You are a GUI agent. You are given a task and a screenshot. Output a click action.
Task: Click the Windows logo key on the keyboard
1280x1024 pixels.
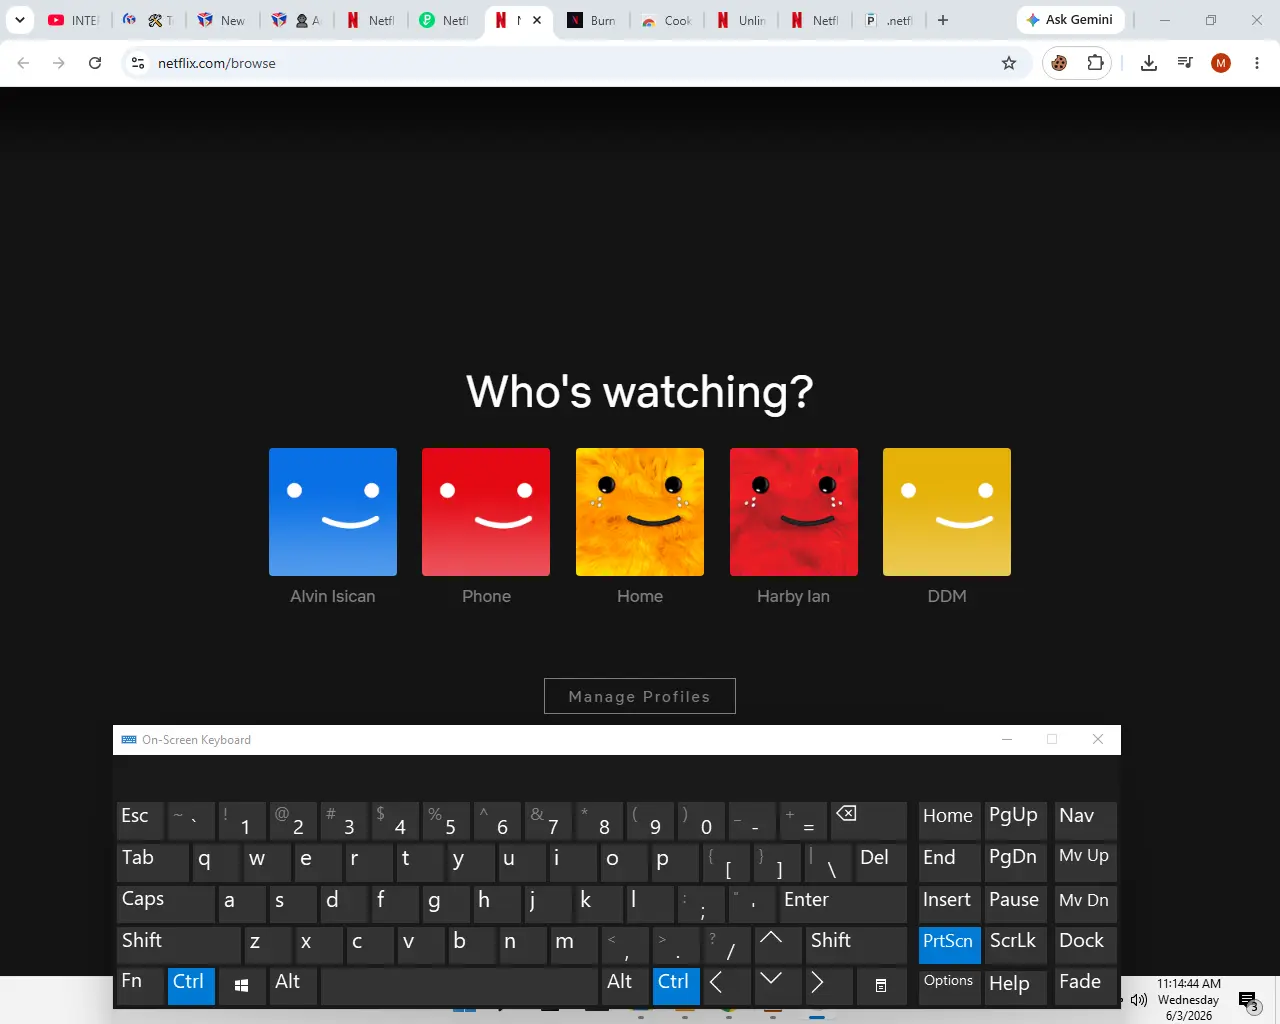(242, 984)
